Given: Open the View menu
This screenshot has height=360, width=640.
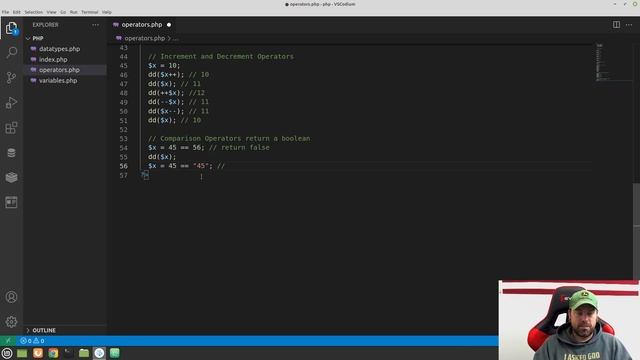Looking at the screenshot, I should tap(51, 12).
